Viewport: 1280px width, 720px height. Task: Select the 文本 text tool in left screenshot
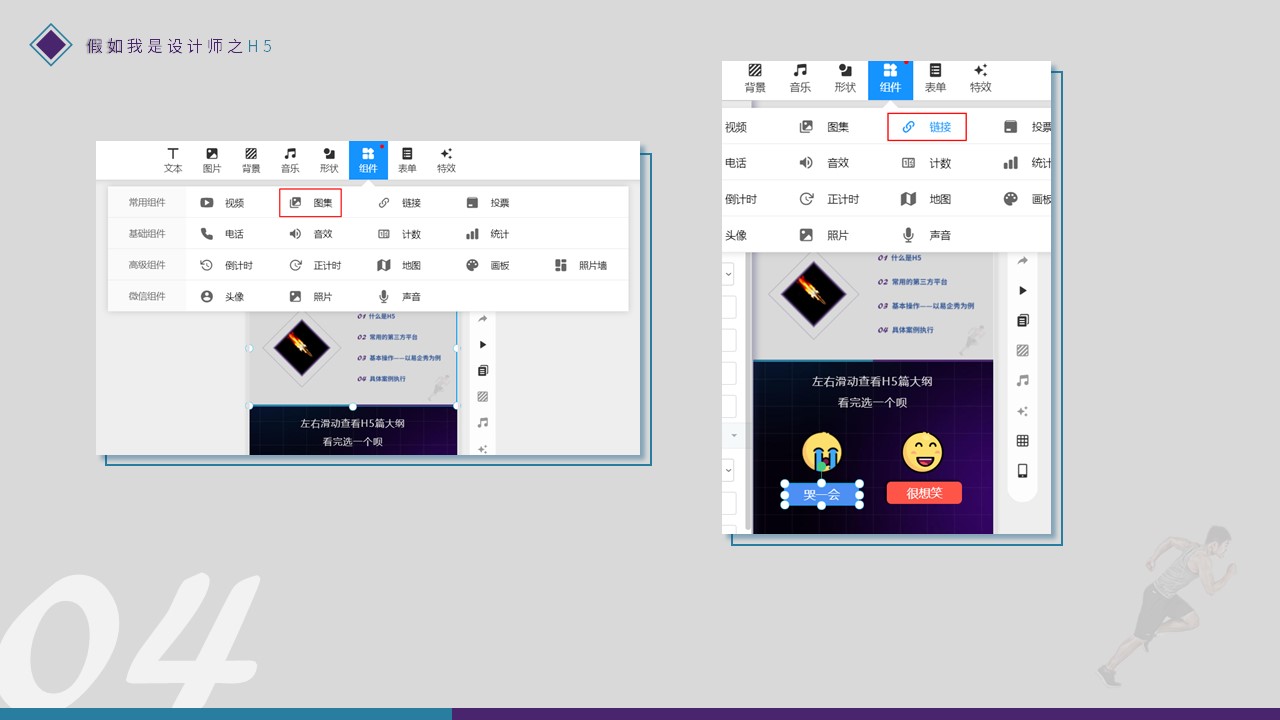[x=173, y=160]
